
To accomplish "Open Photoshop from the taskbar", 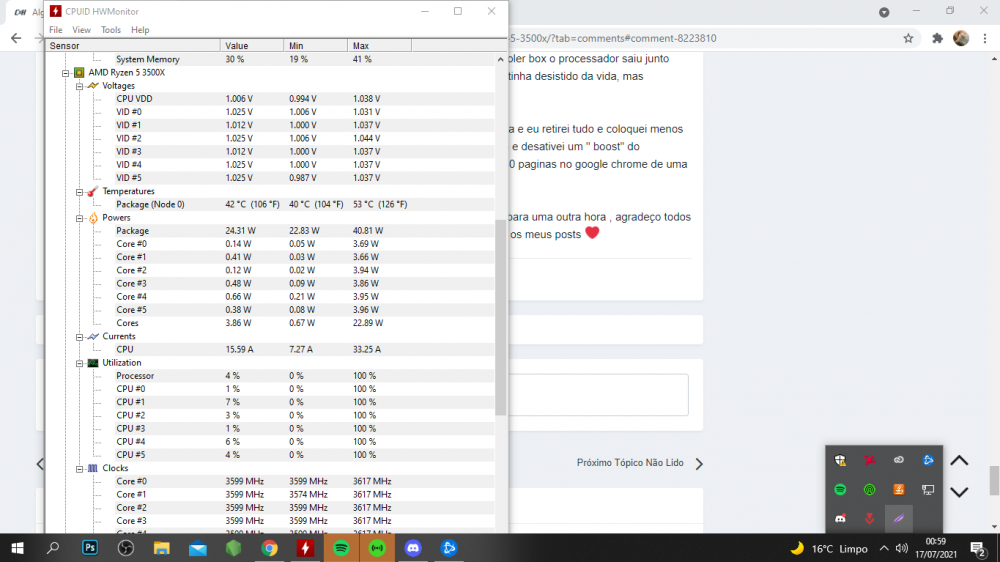I will click(x=89, y=548).
